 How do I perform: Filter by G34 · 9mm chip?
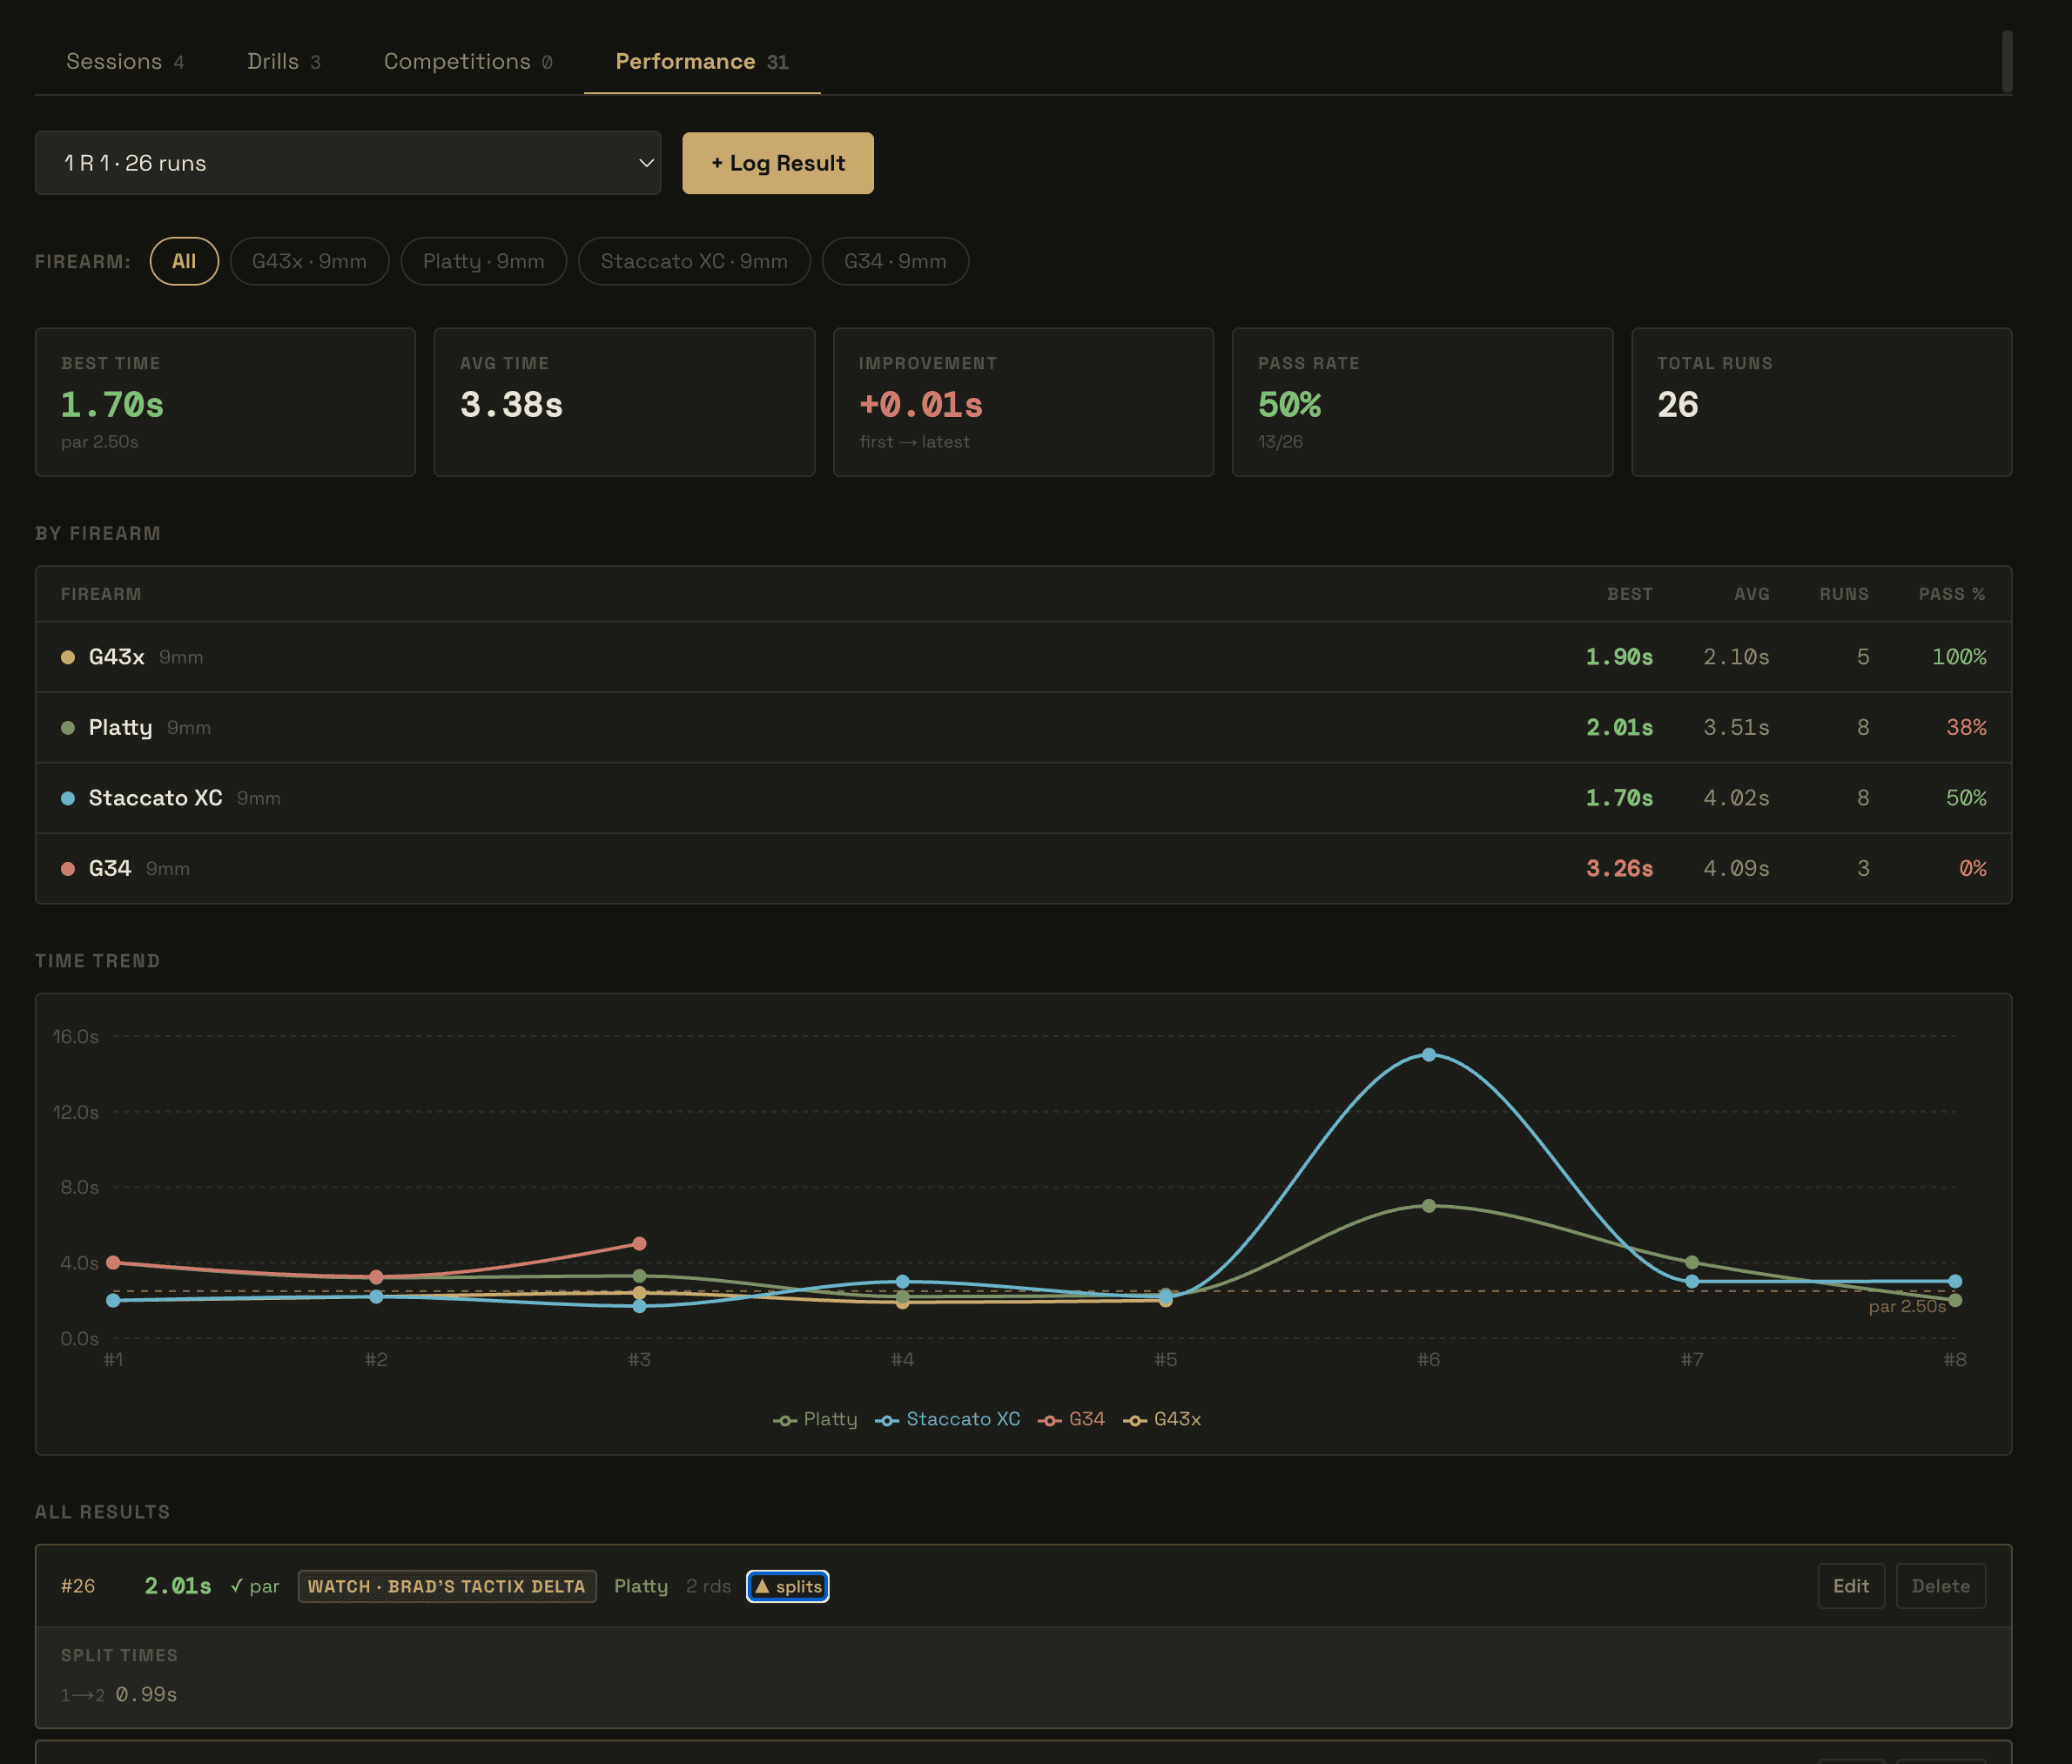(895, 261)
